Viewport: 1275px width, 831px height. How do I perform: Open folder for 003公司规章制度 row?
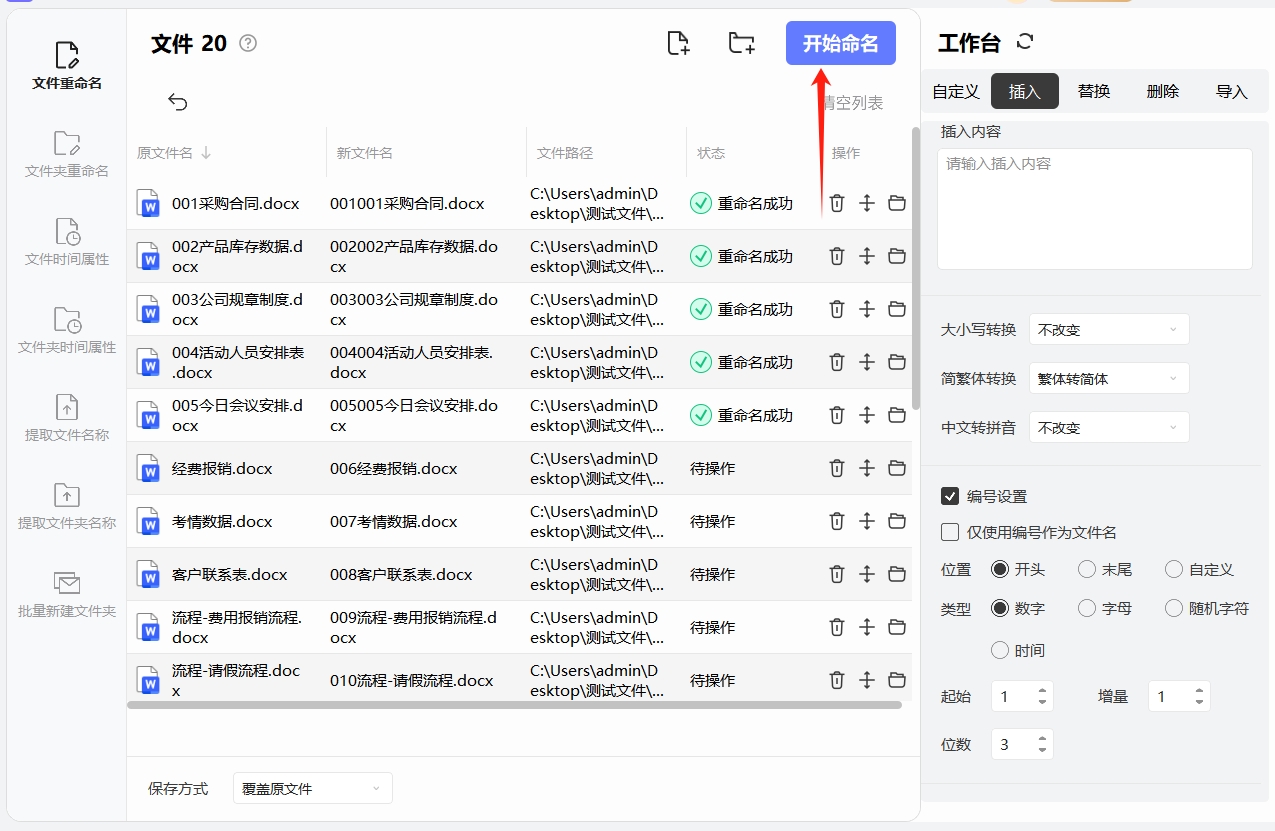[x=897, y=309]
